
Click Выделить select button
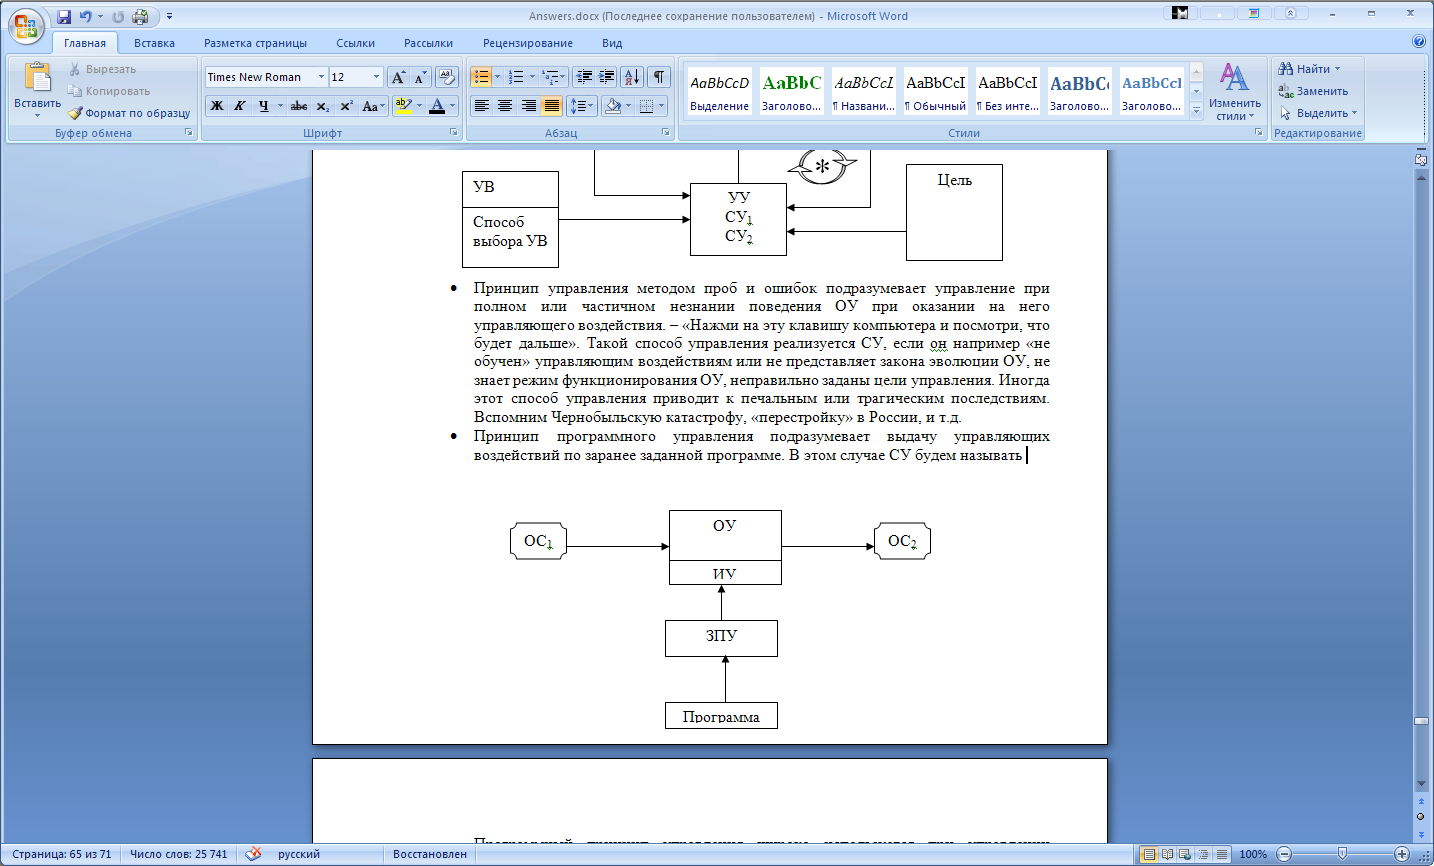click(x=1318, y=113)
